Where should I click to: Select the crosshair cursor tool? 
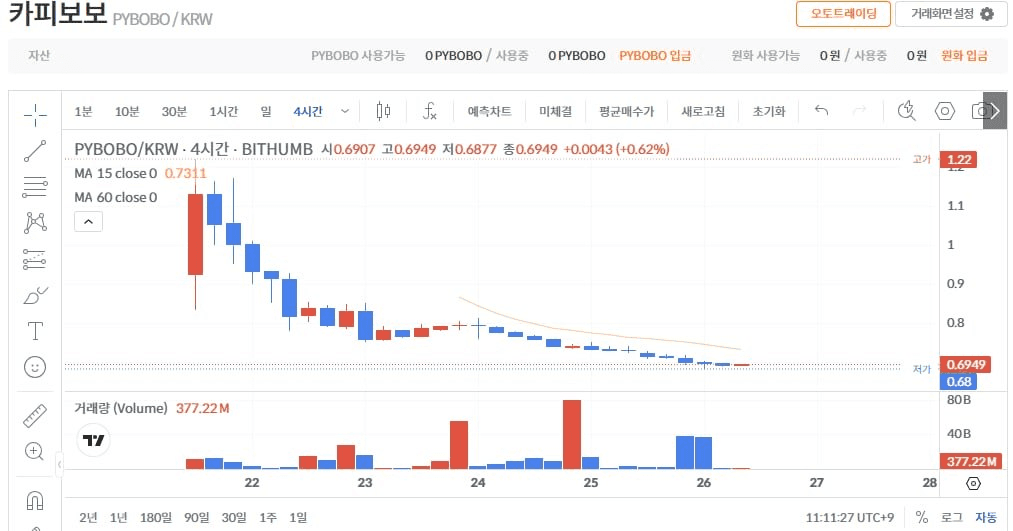coord(35,115)
